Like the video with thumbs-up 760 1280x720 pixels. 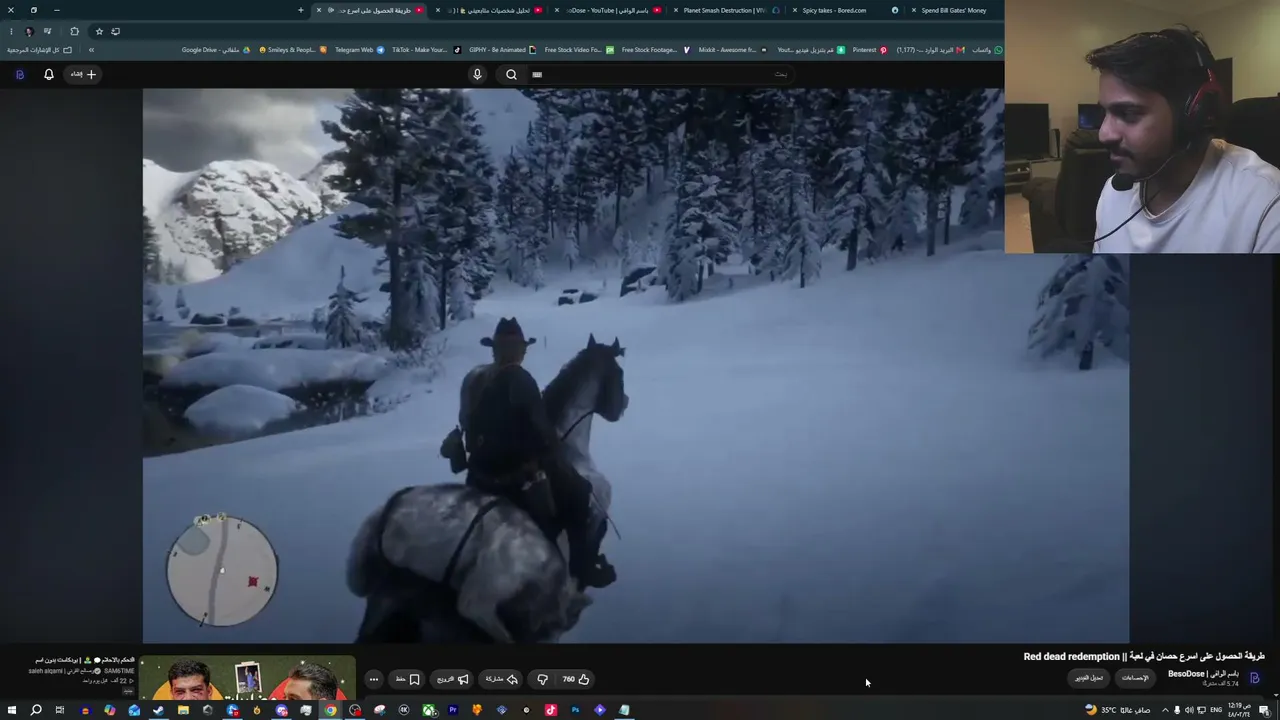pos(575,679)
